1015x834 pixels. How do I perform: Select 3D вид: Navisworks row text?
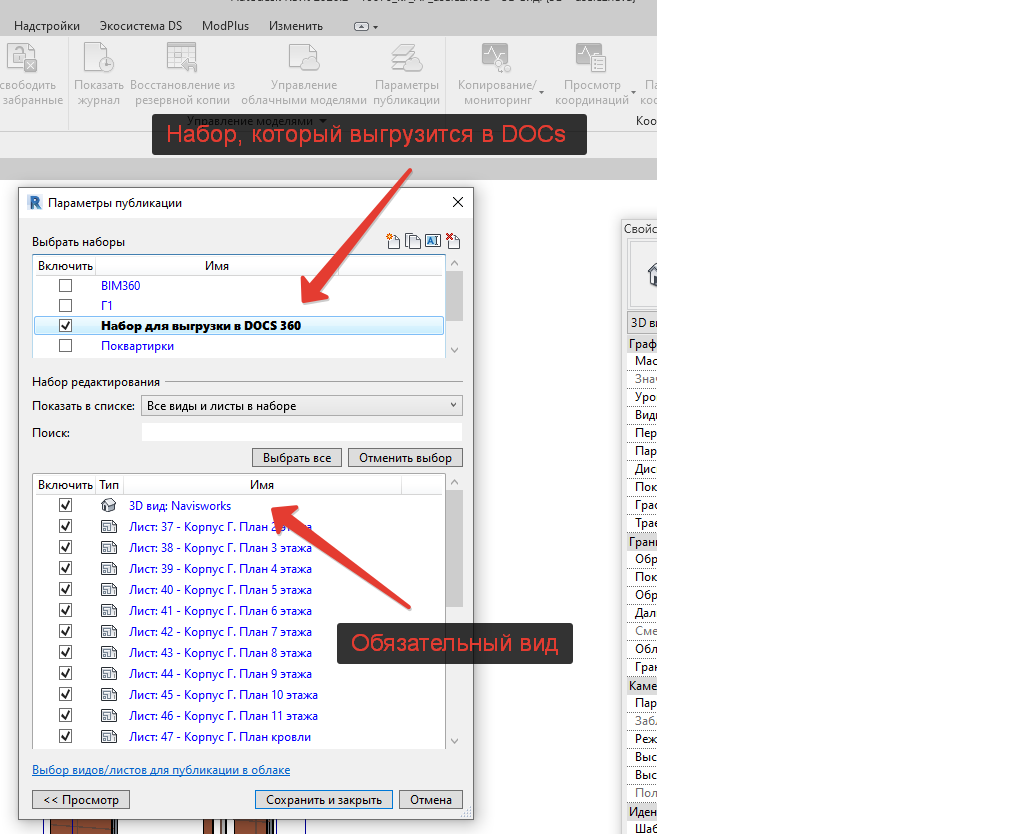pos(180,506)
